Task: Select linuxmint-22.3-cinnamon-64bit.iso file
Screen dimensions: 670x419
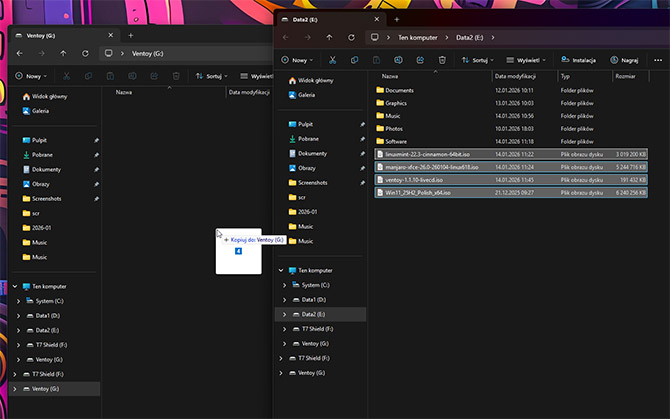Action: [x=511, y=154]
